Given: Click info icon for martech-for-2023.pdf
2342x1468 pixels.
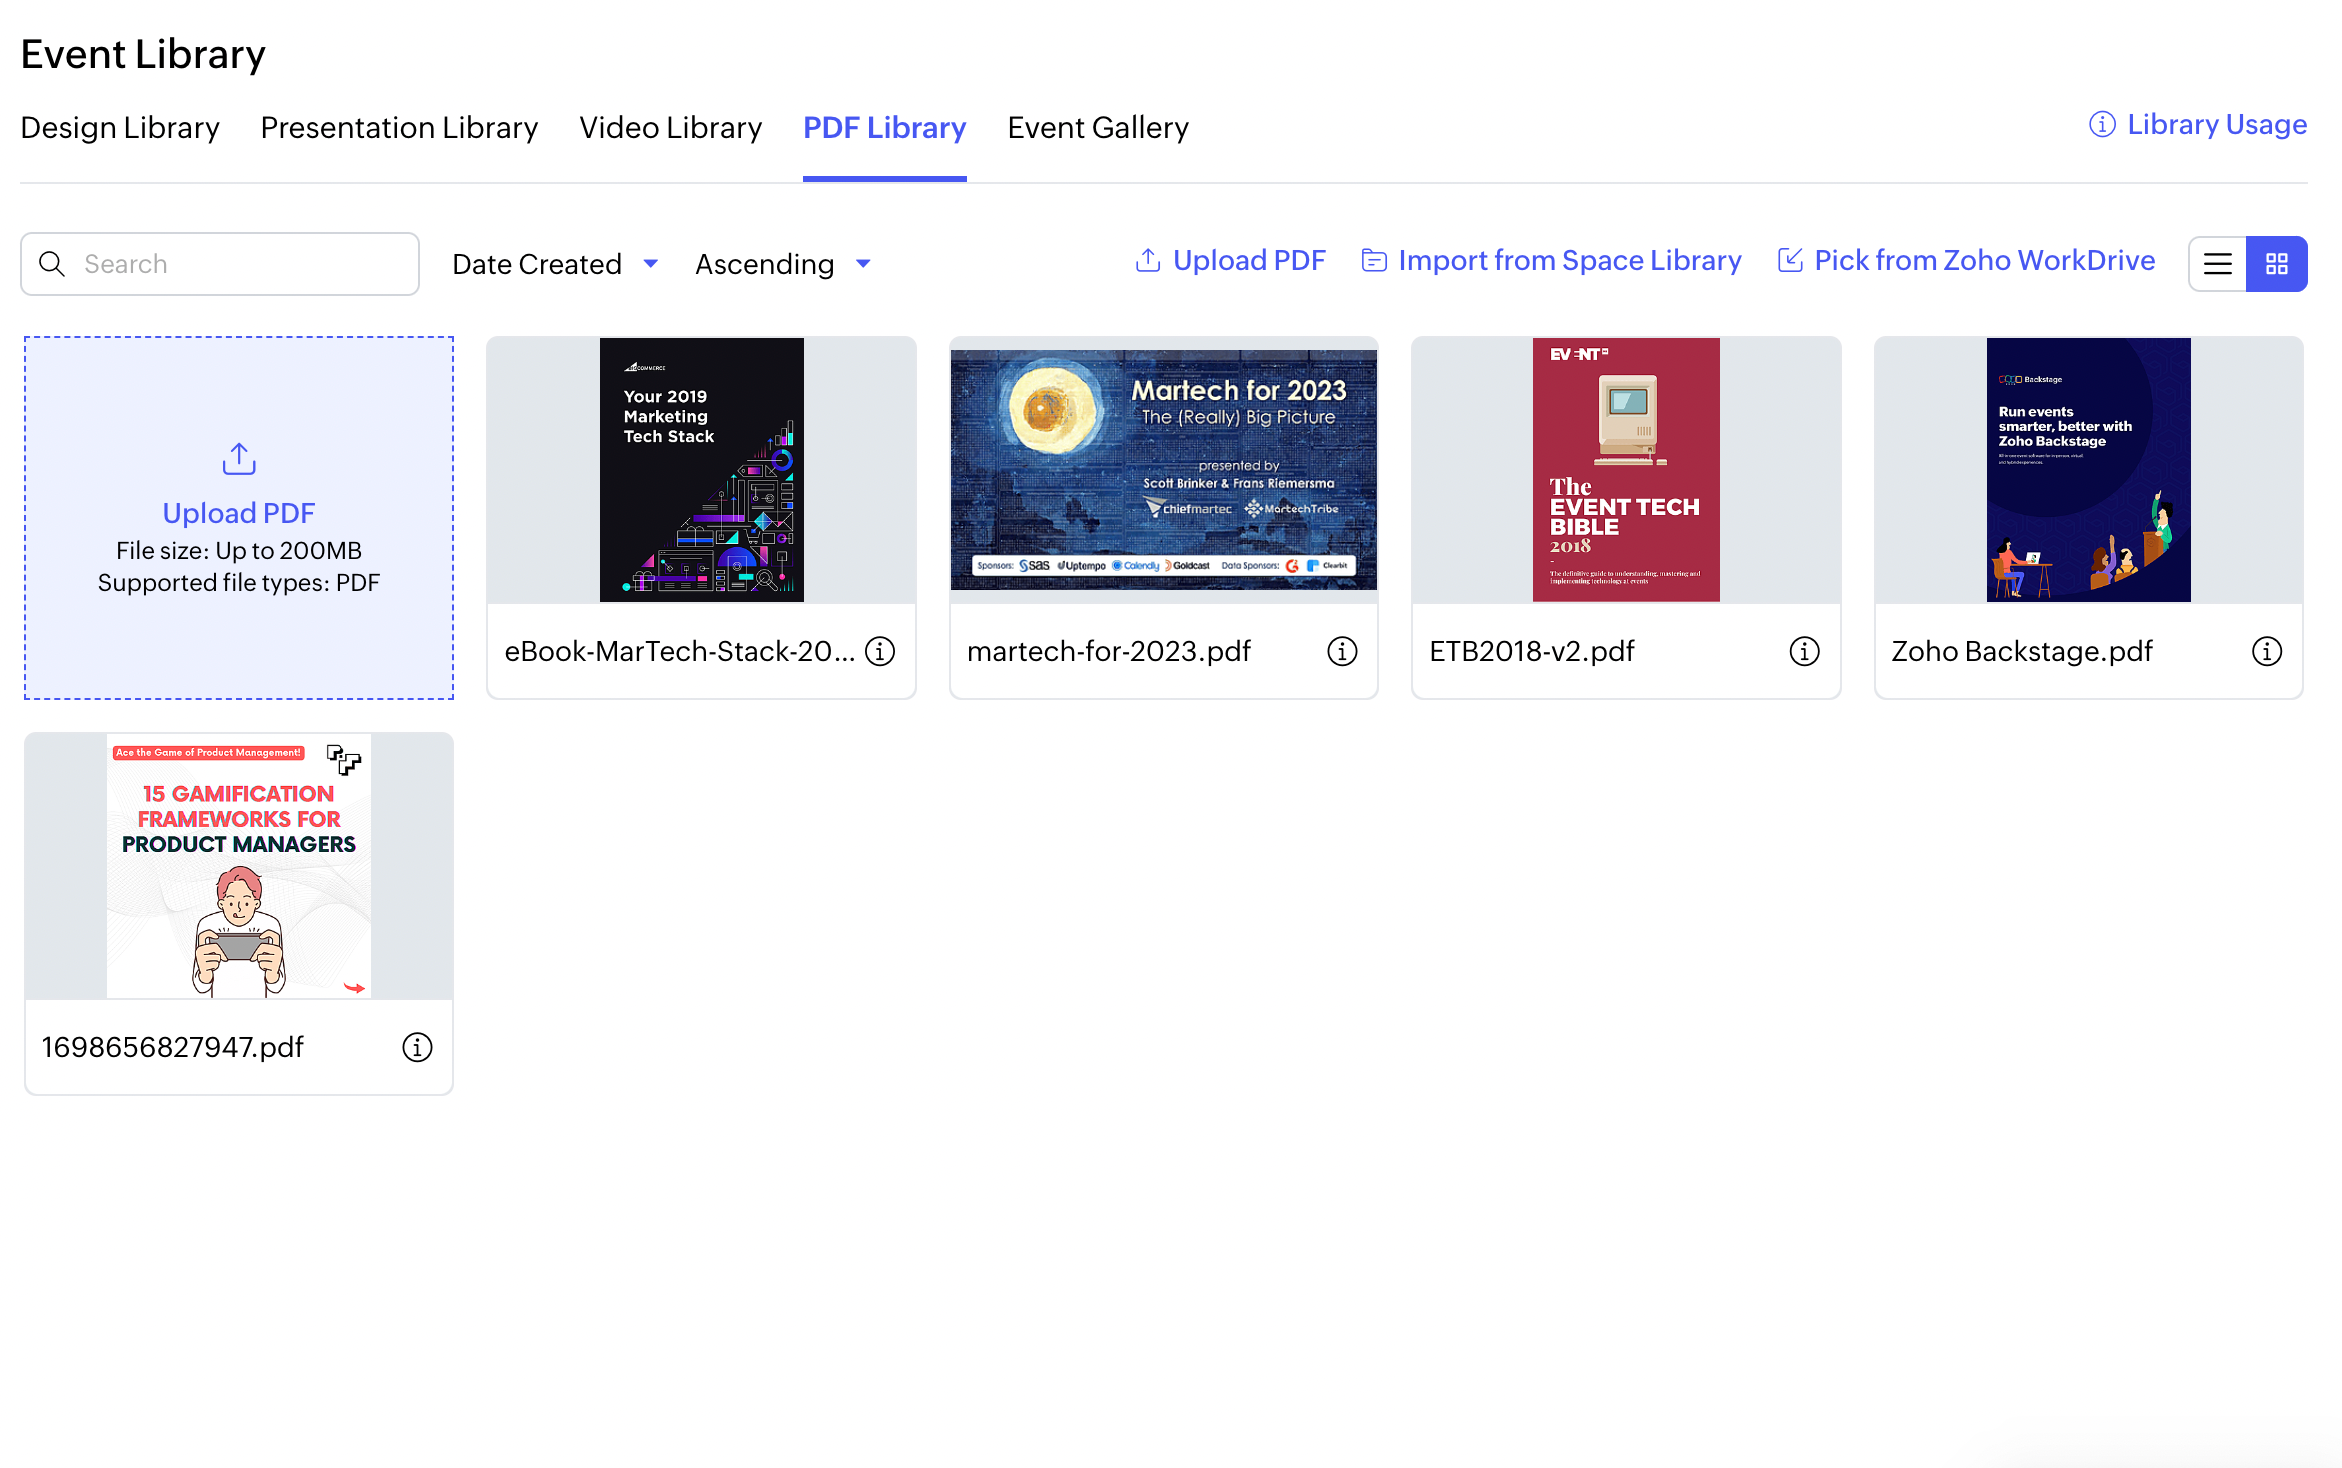Looking at the screenshot, I should [x=1342, y=651].
